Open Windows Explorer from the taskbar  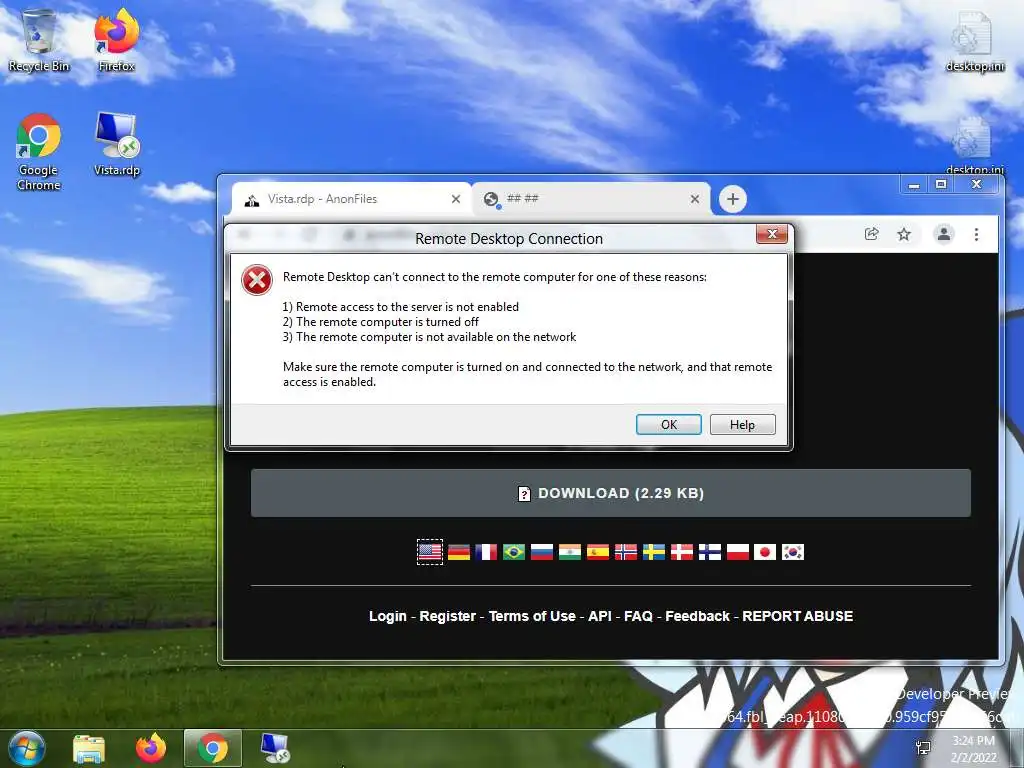coord(89,748)
